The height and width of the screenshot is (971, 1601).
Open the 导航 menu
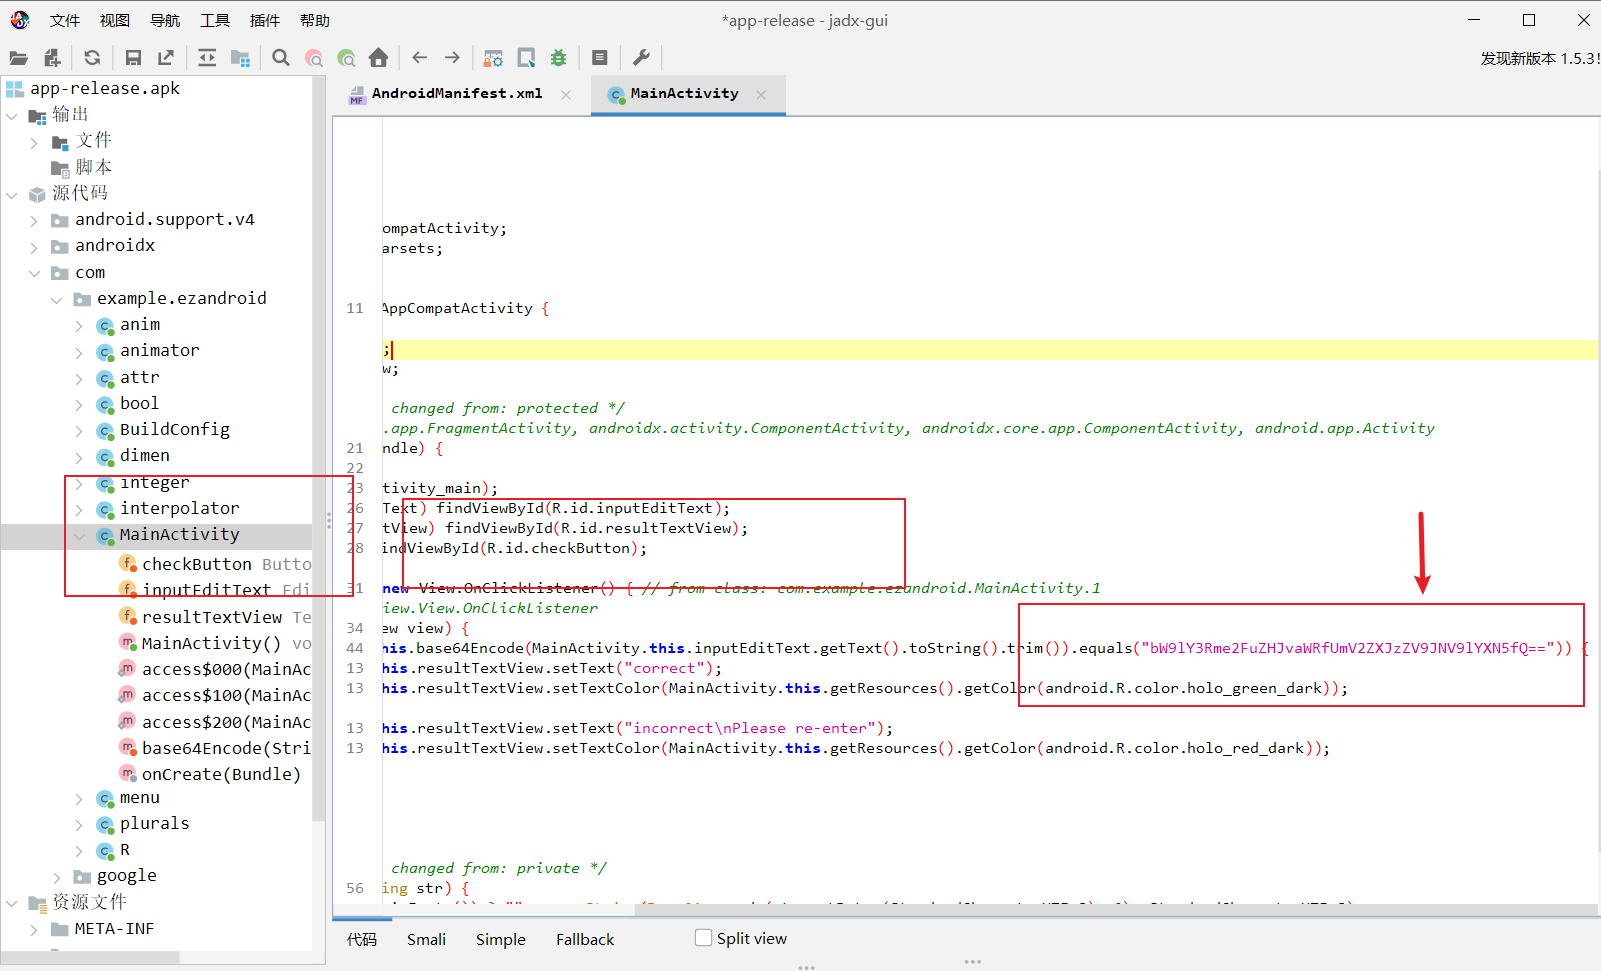point(165,20)
